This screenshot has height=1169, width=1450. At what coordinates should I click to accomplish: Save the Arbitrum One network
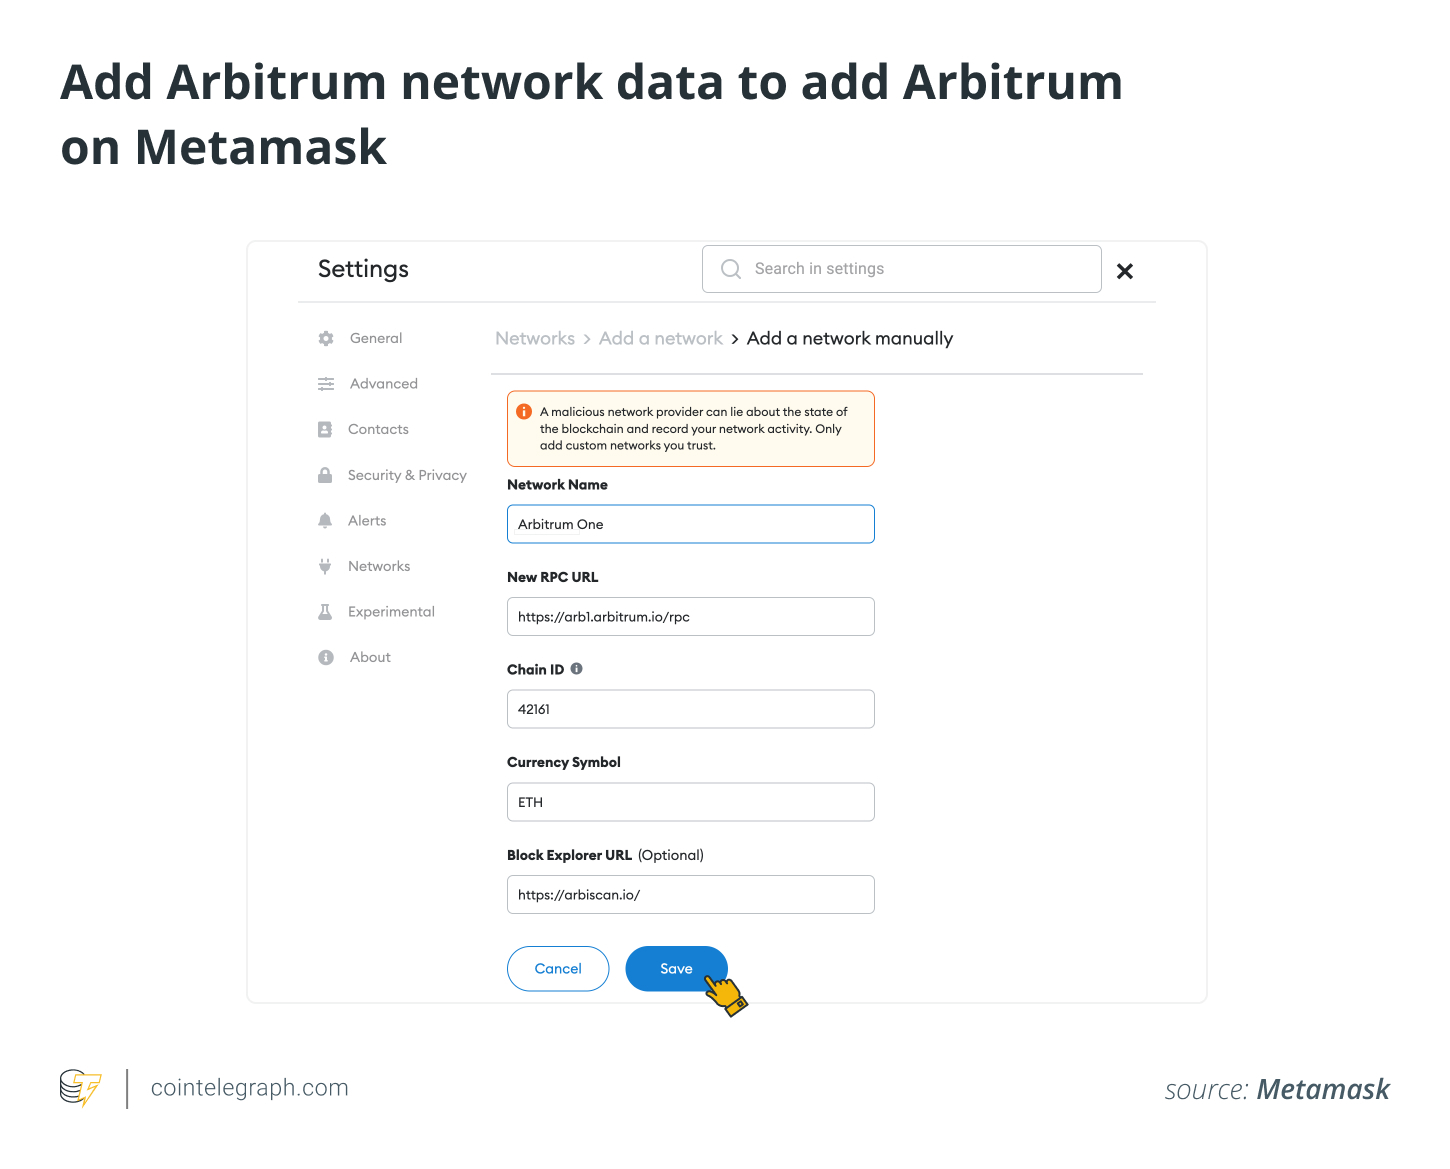click(x=676, y=968)
